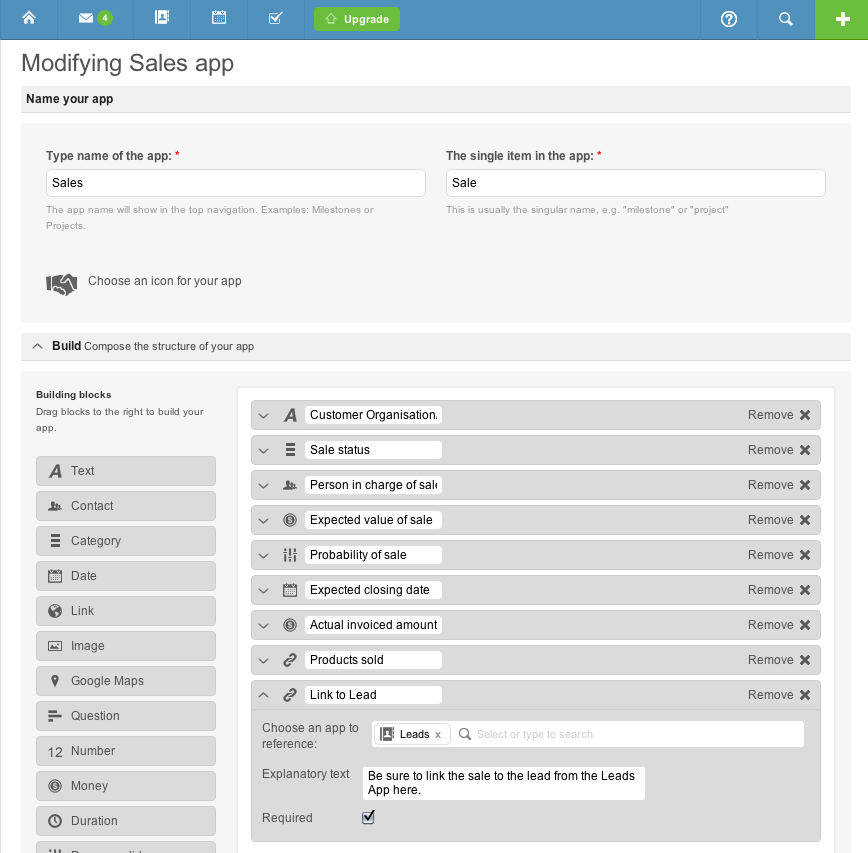Edit the app name field Sales

pyautogui.click(x=236, y=183)
